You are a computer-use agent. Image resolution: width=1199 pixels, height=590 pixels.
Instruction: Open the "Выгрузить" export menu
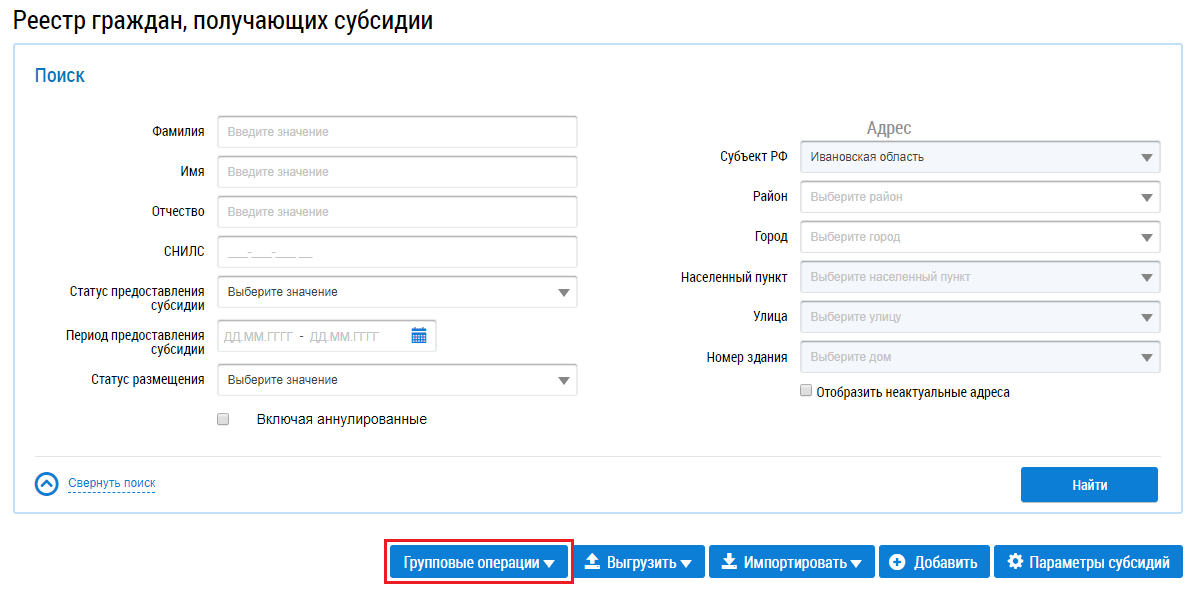(638, 562)
